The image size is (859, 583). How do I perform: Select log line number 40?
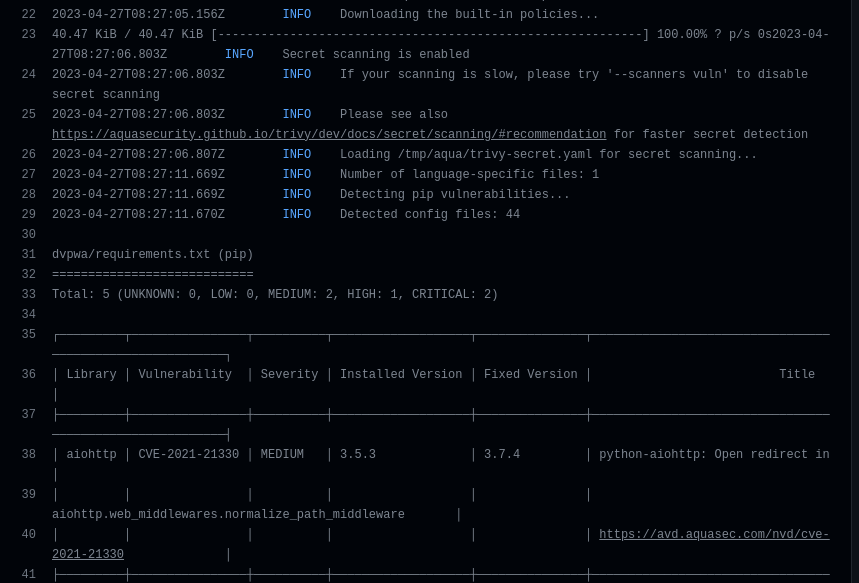tap(28, 534)
